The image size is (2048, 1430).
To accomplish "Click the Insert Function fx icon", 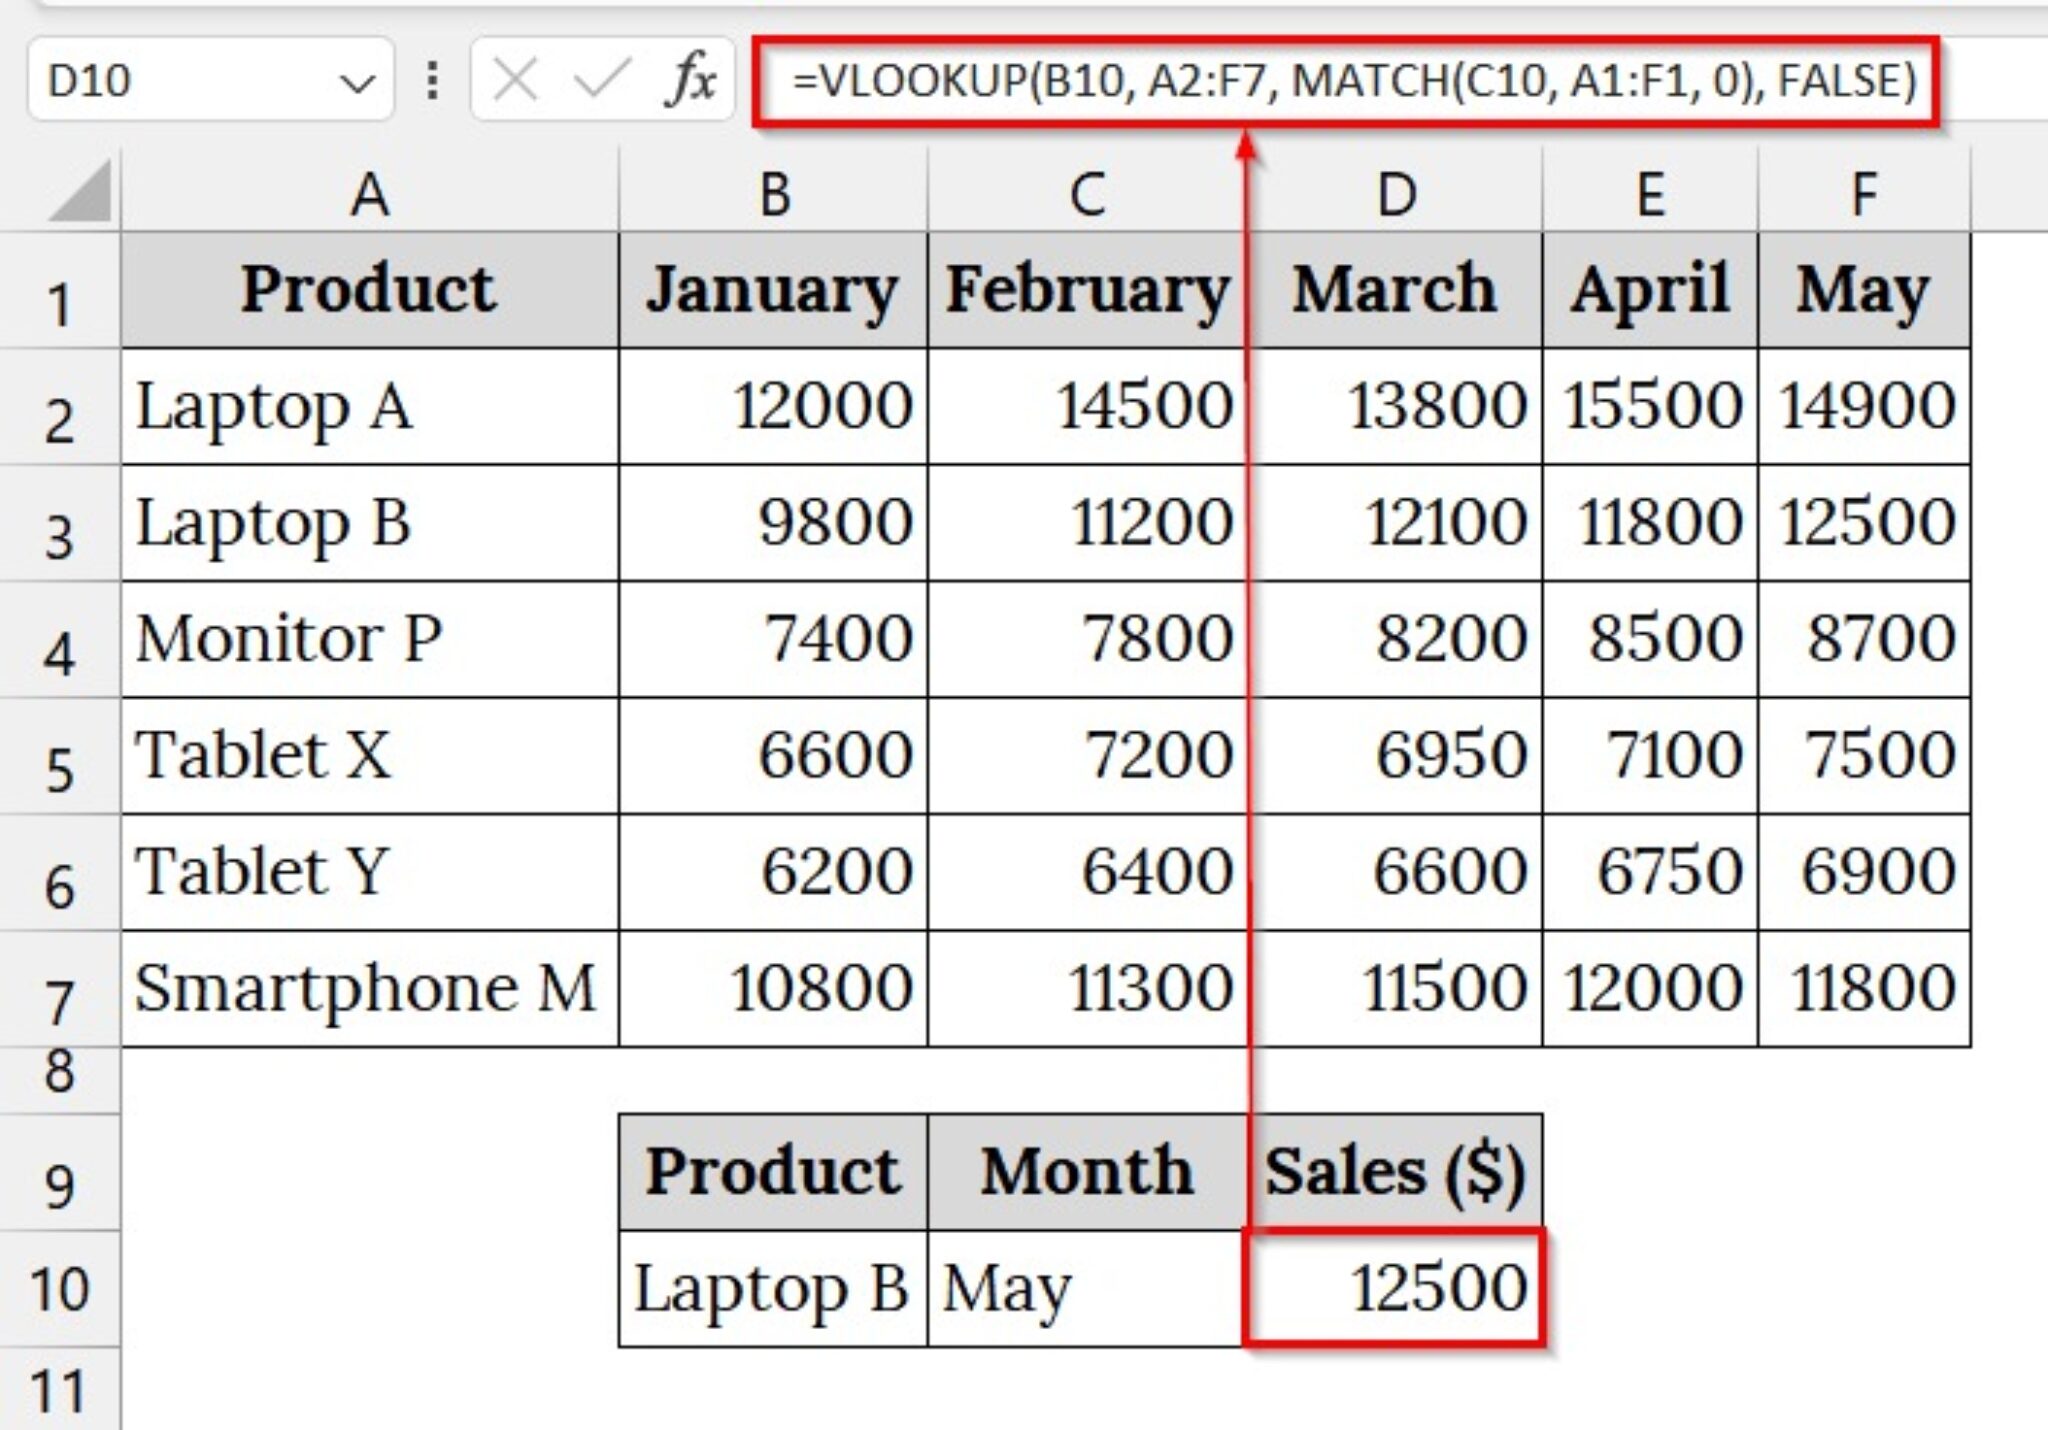I will pos(691,79).
